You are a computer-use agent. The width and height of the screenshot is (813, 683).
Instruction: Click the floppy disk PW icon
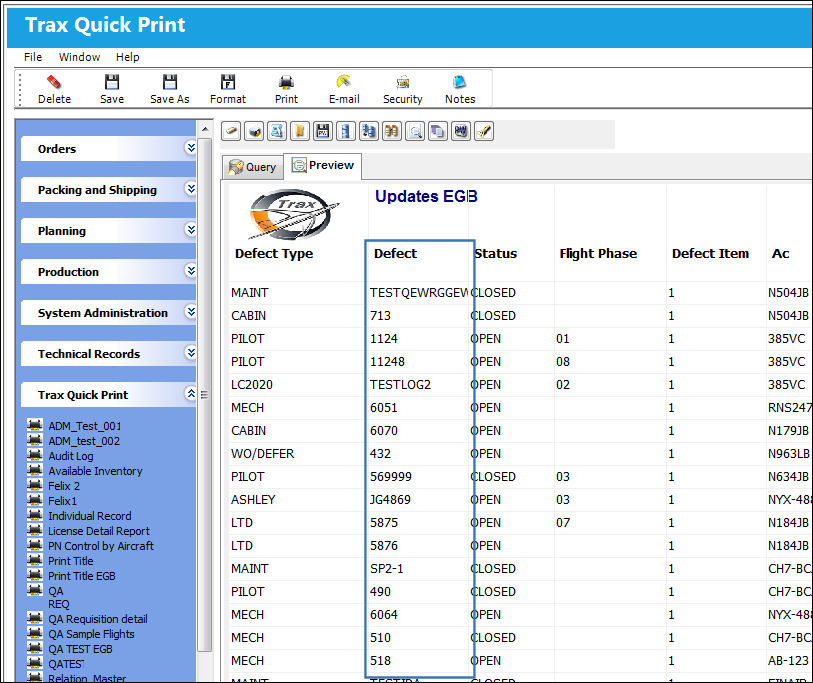click(x=323, y=132)
